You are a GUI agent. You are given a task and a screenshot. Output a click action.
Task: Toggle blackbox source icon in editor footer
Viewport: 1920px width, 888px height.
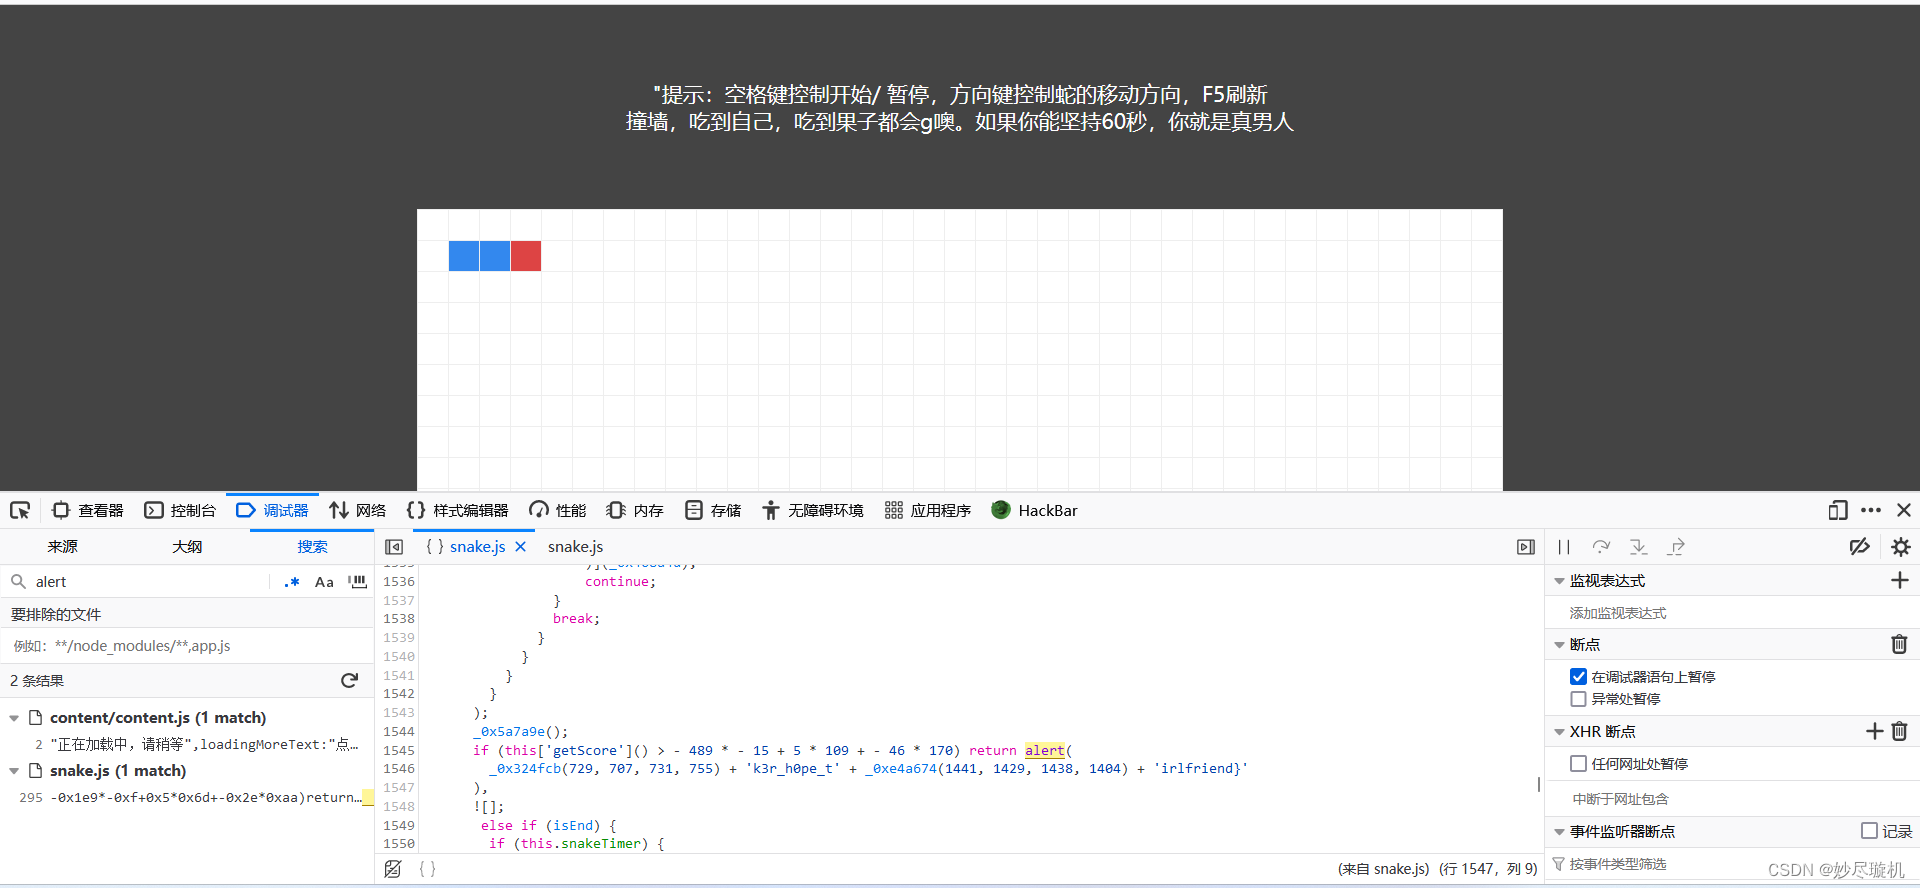(393, 869)
